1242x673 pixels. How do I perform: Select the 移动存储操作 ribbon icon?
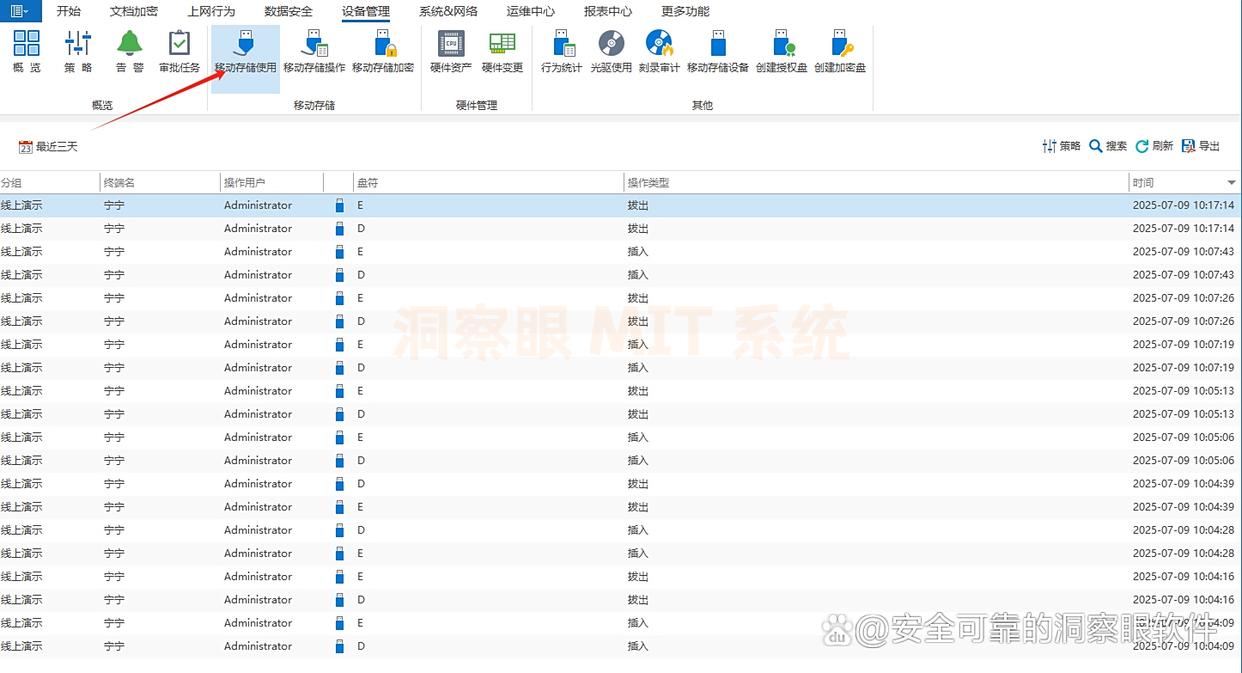click(314, 51)
